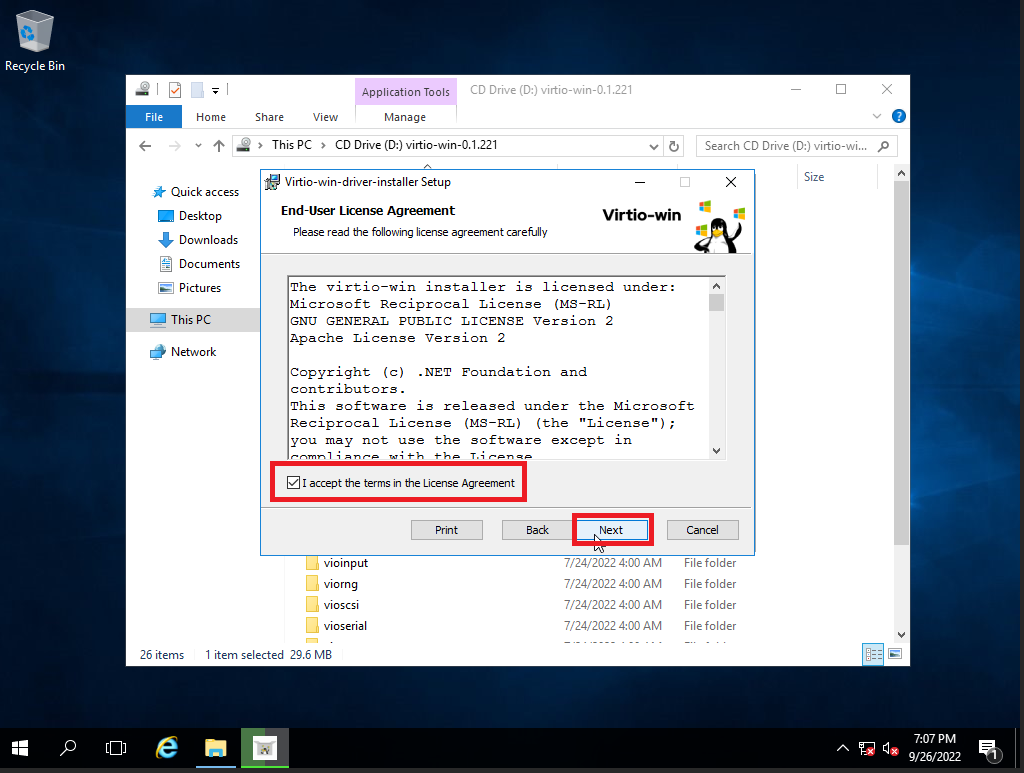Click This PC in the address breadcrumb
Image resolution: width=1024 pixels, height=773 pixels.
292,145
